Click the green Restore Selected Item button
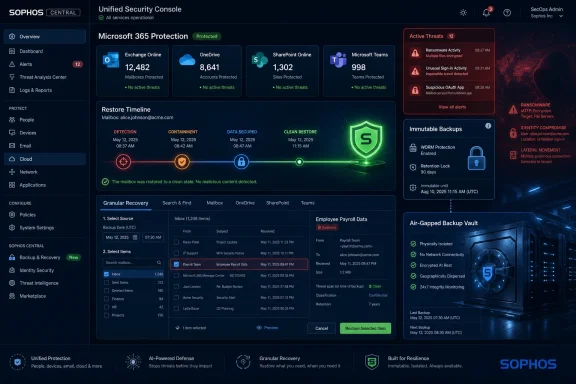Image resolution: width=576 pixels, height=384 pixels. point(366,328)
